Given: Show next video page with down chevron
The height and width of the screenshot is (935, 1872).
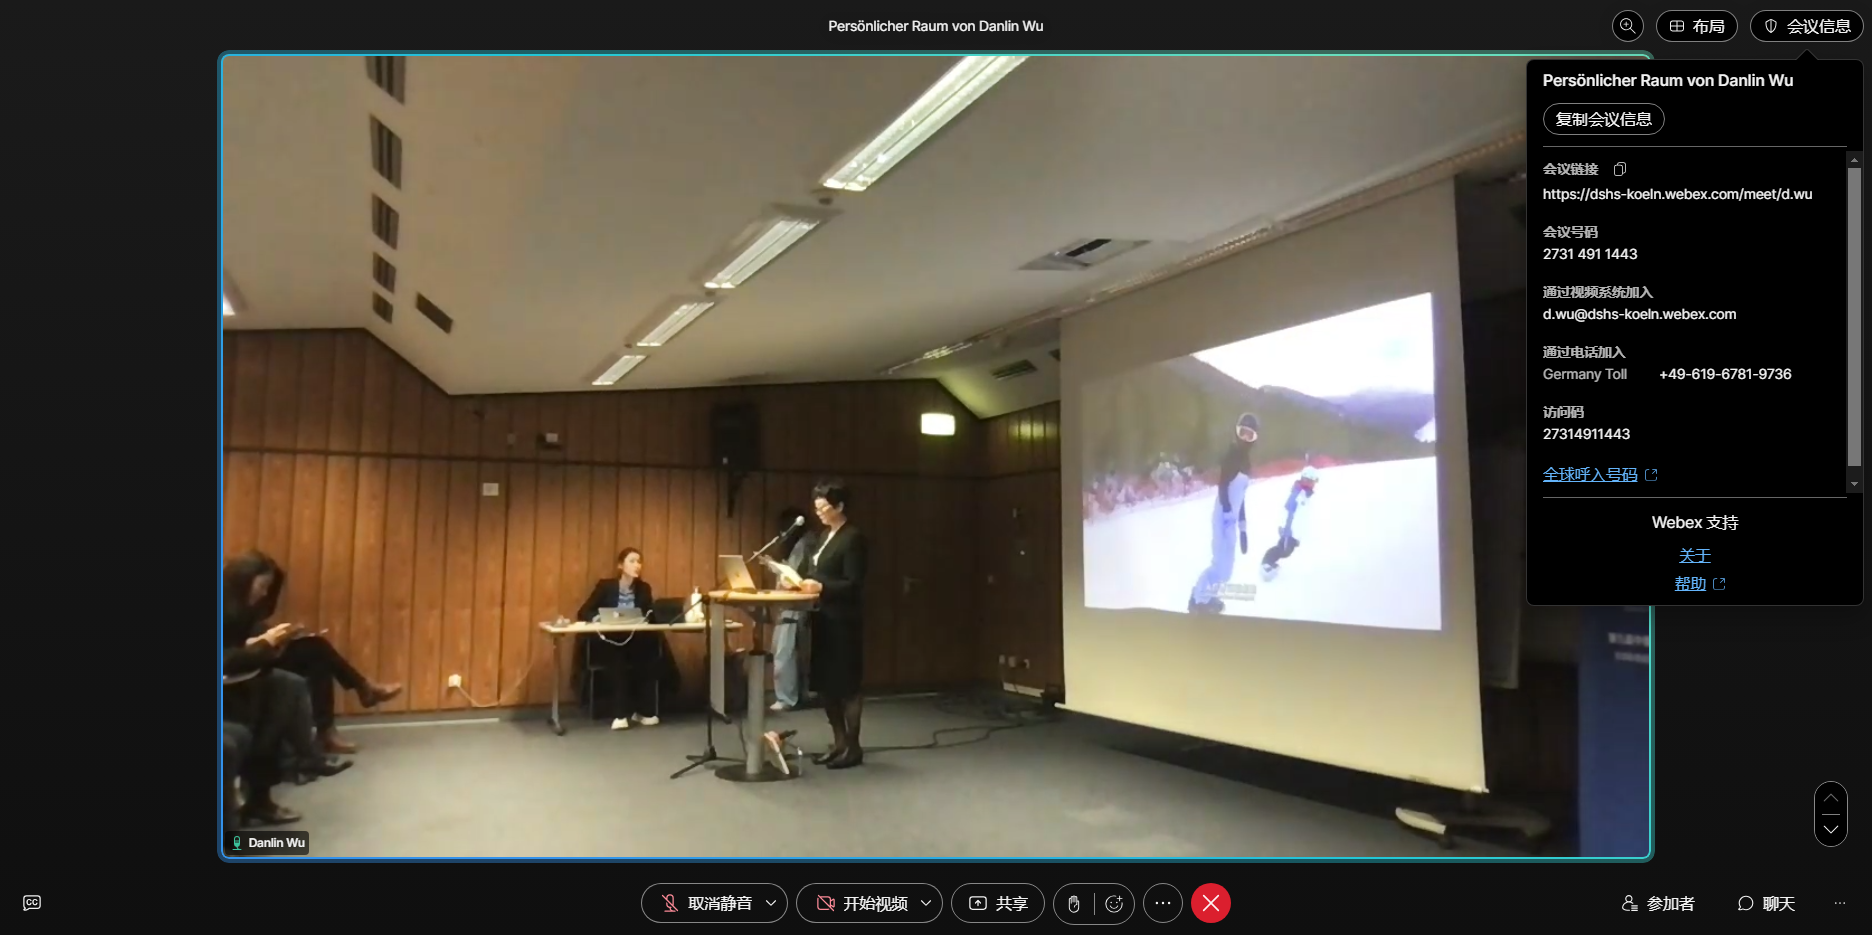Looking at the screenshot, I should pyautogui.click(x=1831, y=830).
